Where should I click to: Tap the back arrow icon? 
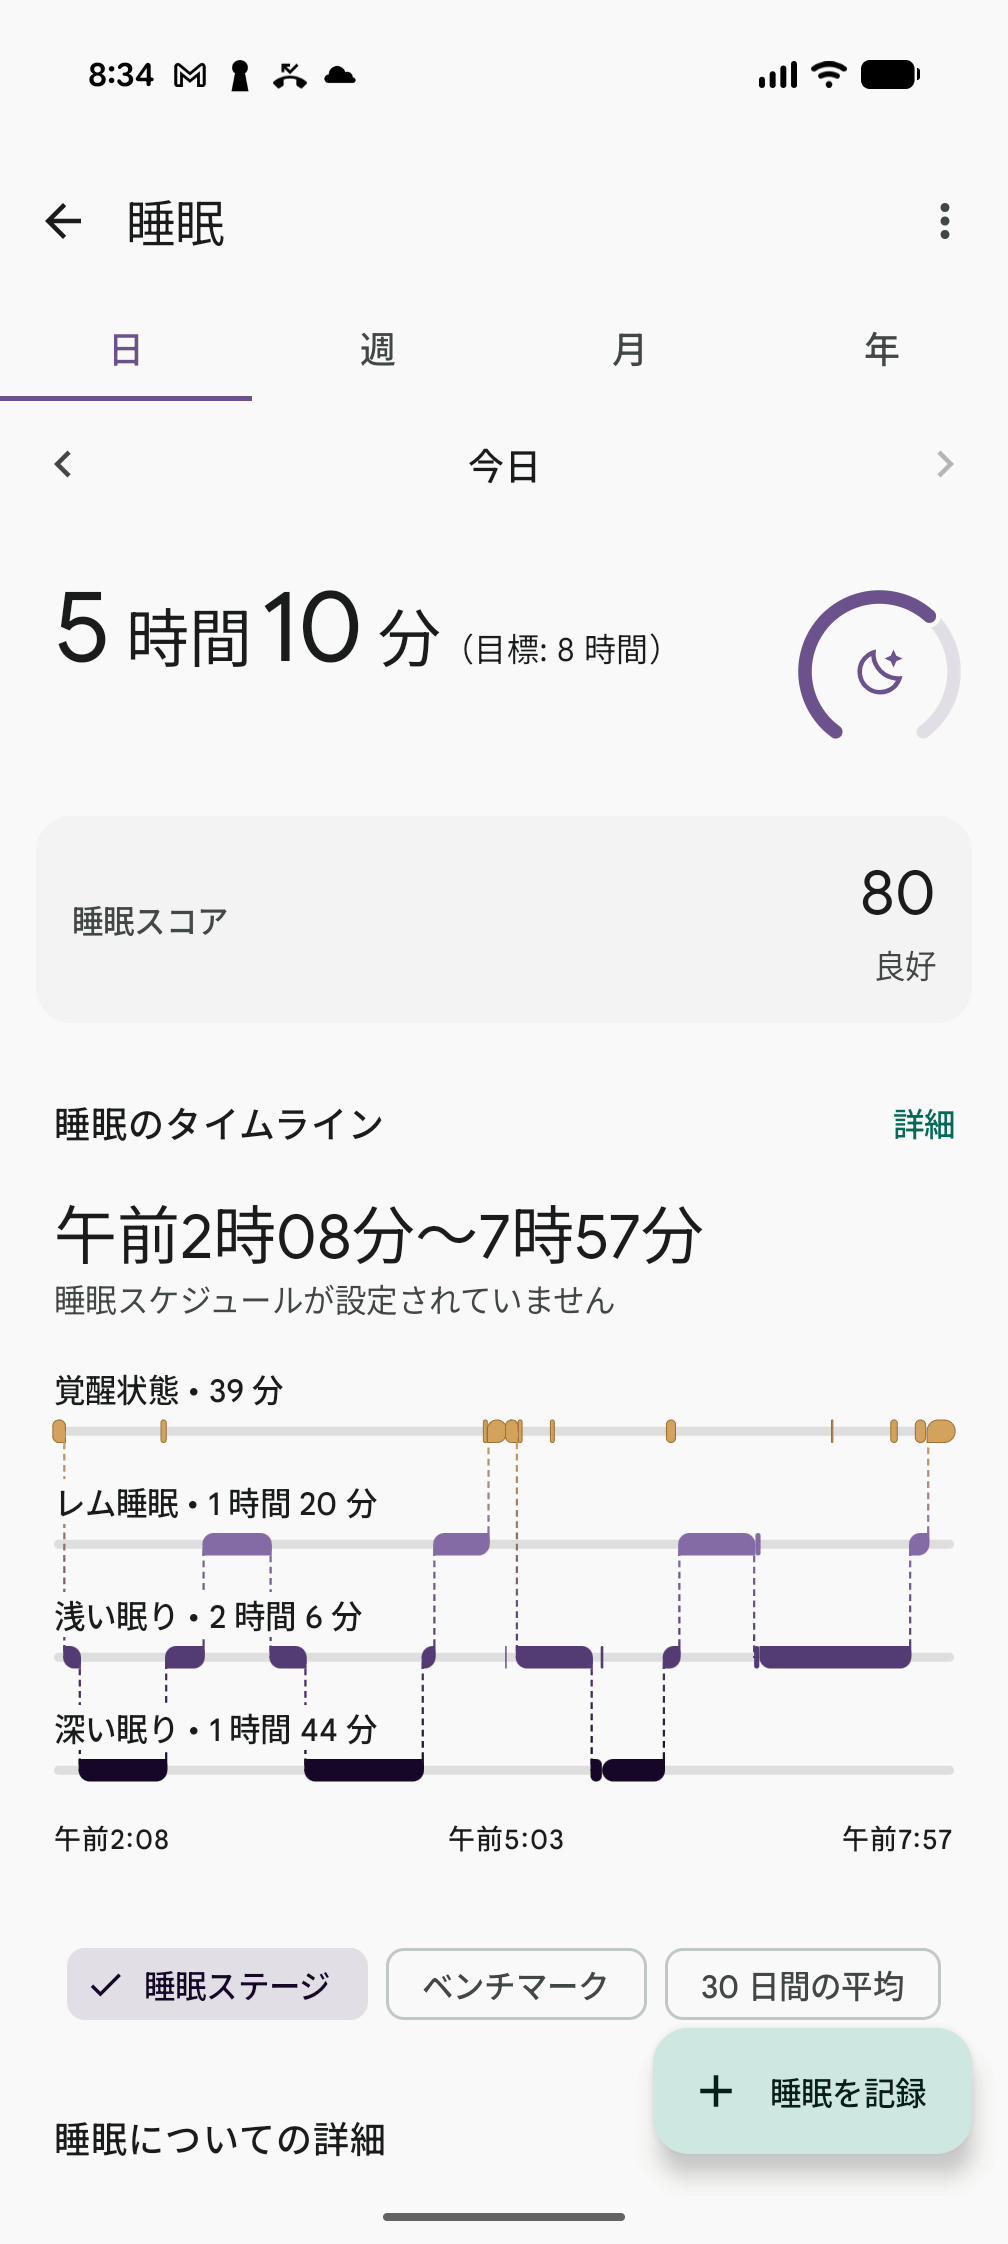click(63, 222)
